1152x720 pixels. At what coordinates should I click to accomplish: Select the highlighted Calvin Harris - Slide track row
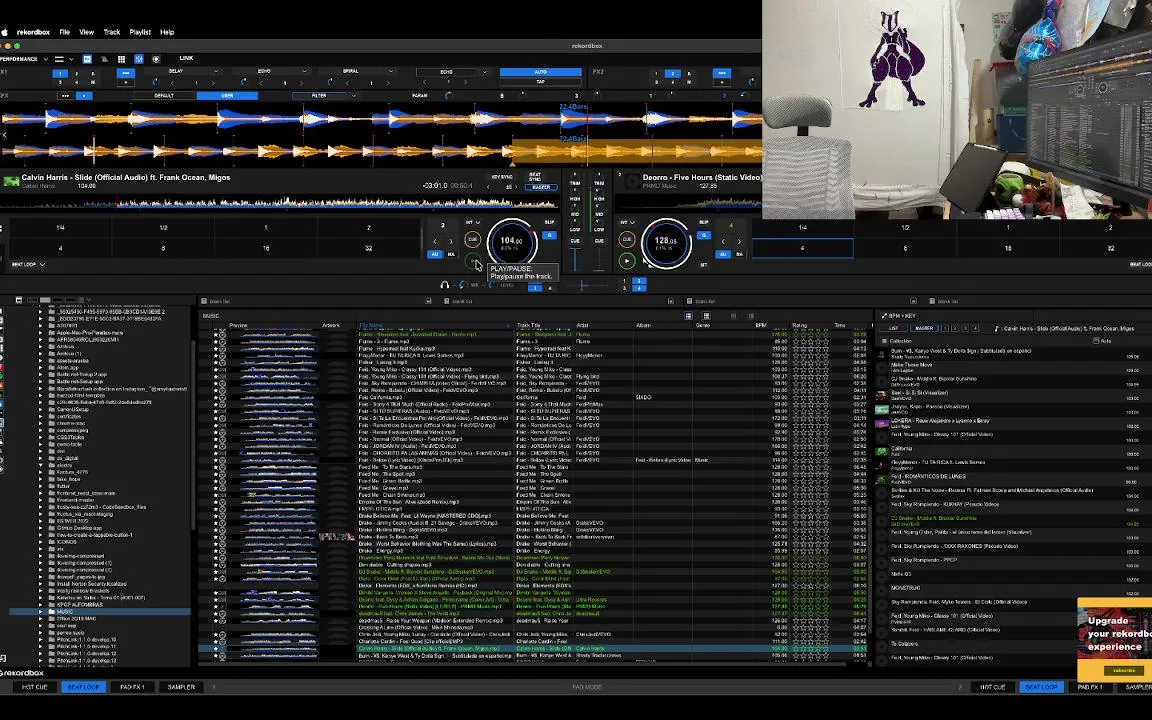(x=533, y=649)
